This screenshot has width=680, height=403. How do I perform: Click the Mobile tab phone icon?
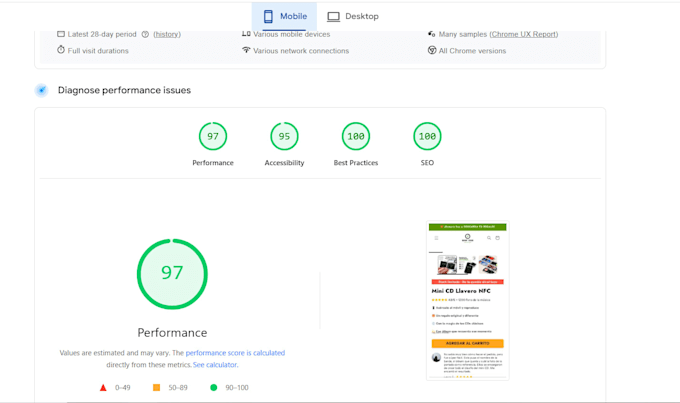click(x=268, y=16)
